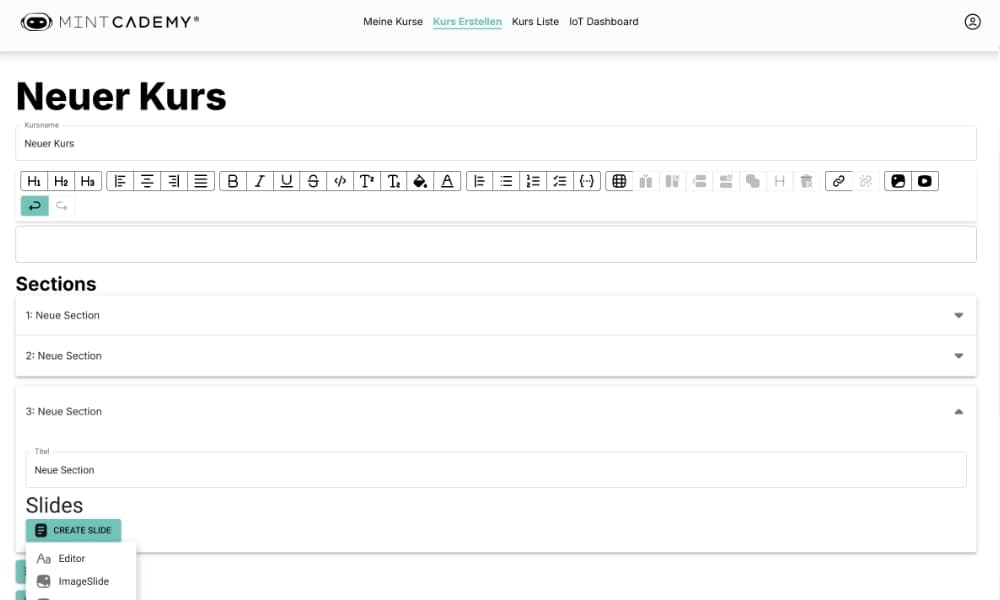Expand the "1: Neue Section" panel

click(958, 315)
